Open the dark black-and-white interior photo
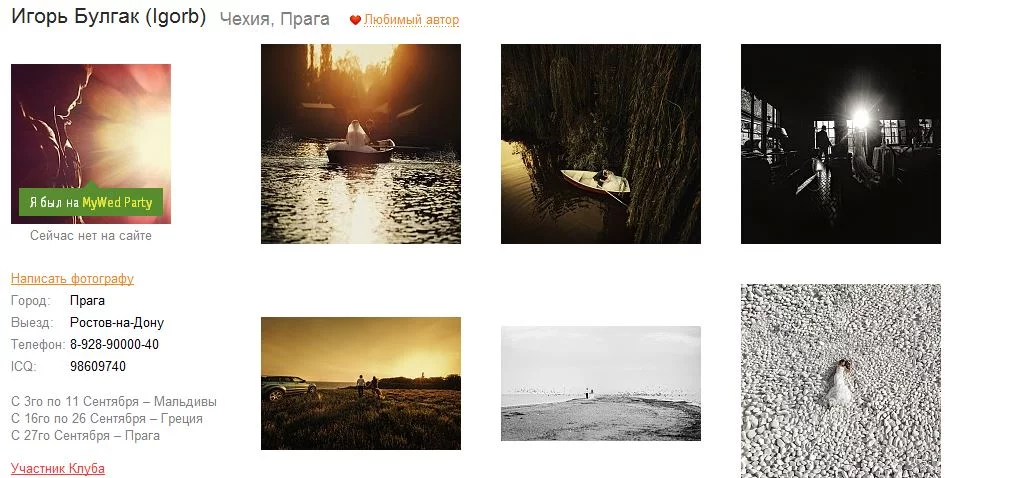Image resolution: width=1029 pixels, height=478 pixels. click(841, 144)
